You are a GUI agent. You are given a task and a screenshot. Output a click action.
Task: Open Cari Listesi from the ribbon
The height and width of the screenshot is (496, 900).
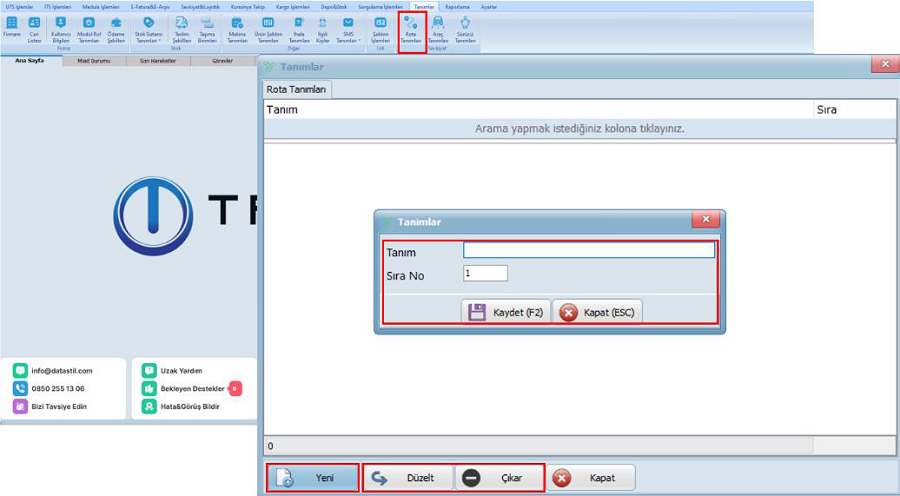[34, 29]
